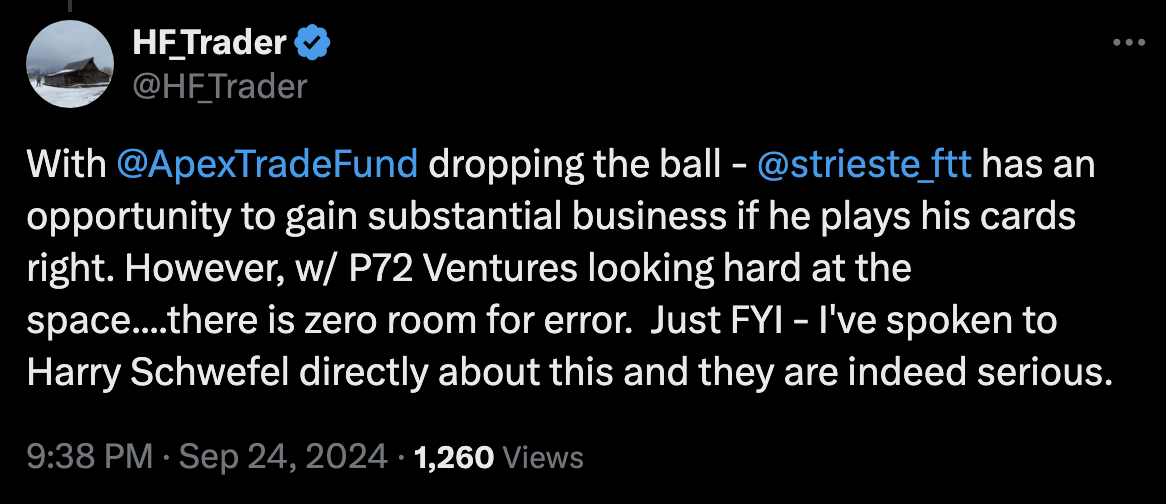Viewport: 1166px width, 504px height.
Task: Select the Sep 24, 2024 date
Action: [283, 456]
